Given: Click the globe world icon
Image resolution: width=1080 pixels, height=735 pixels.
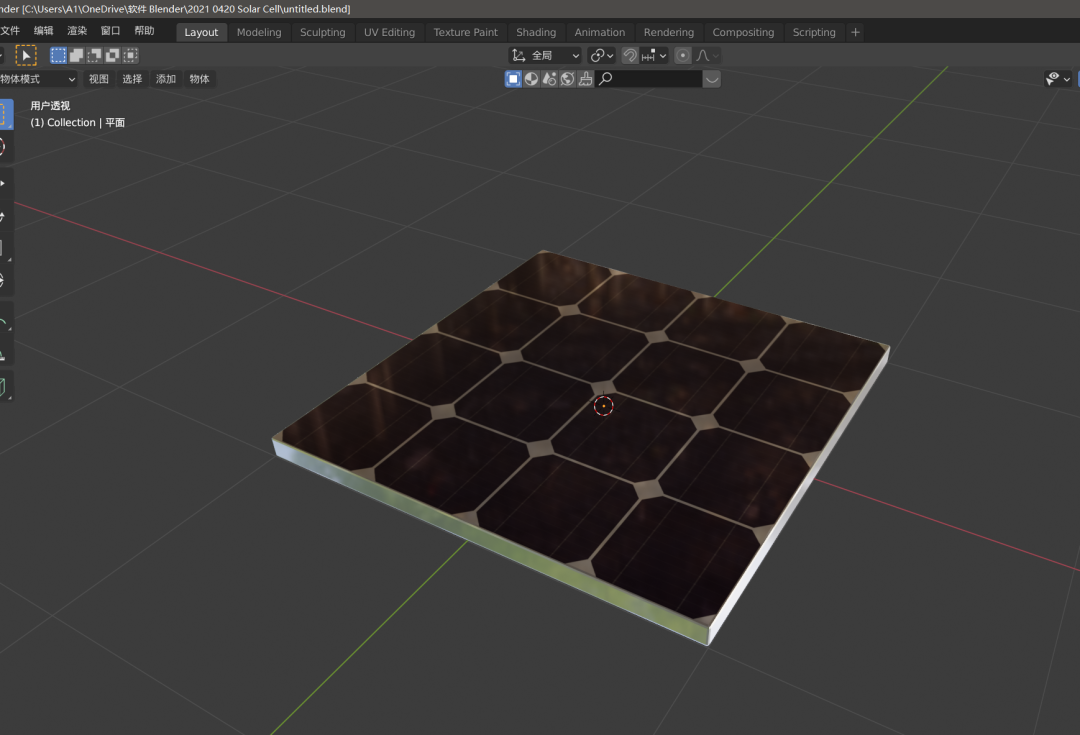Looking at the screenshot, I should click(567, 79).
